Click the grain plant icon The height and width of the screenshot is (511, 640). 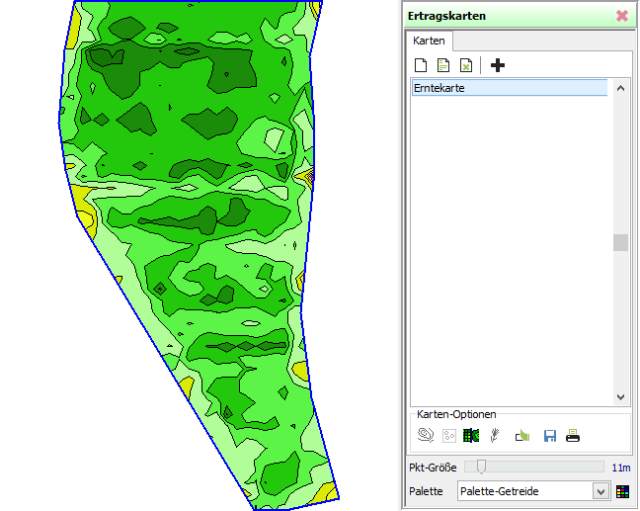click(494, 435)
